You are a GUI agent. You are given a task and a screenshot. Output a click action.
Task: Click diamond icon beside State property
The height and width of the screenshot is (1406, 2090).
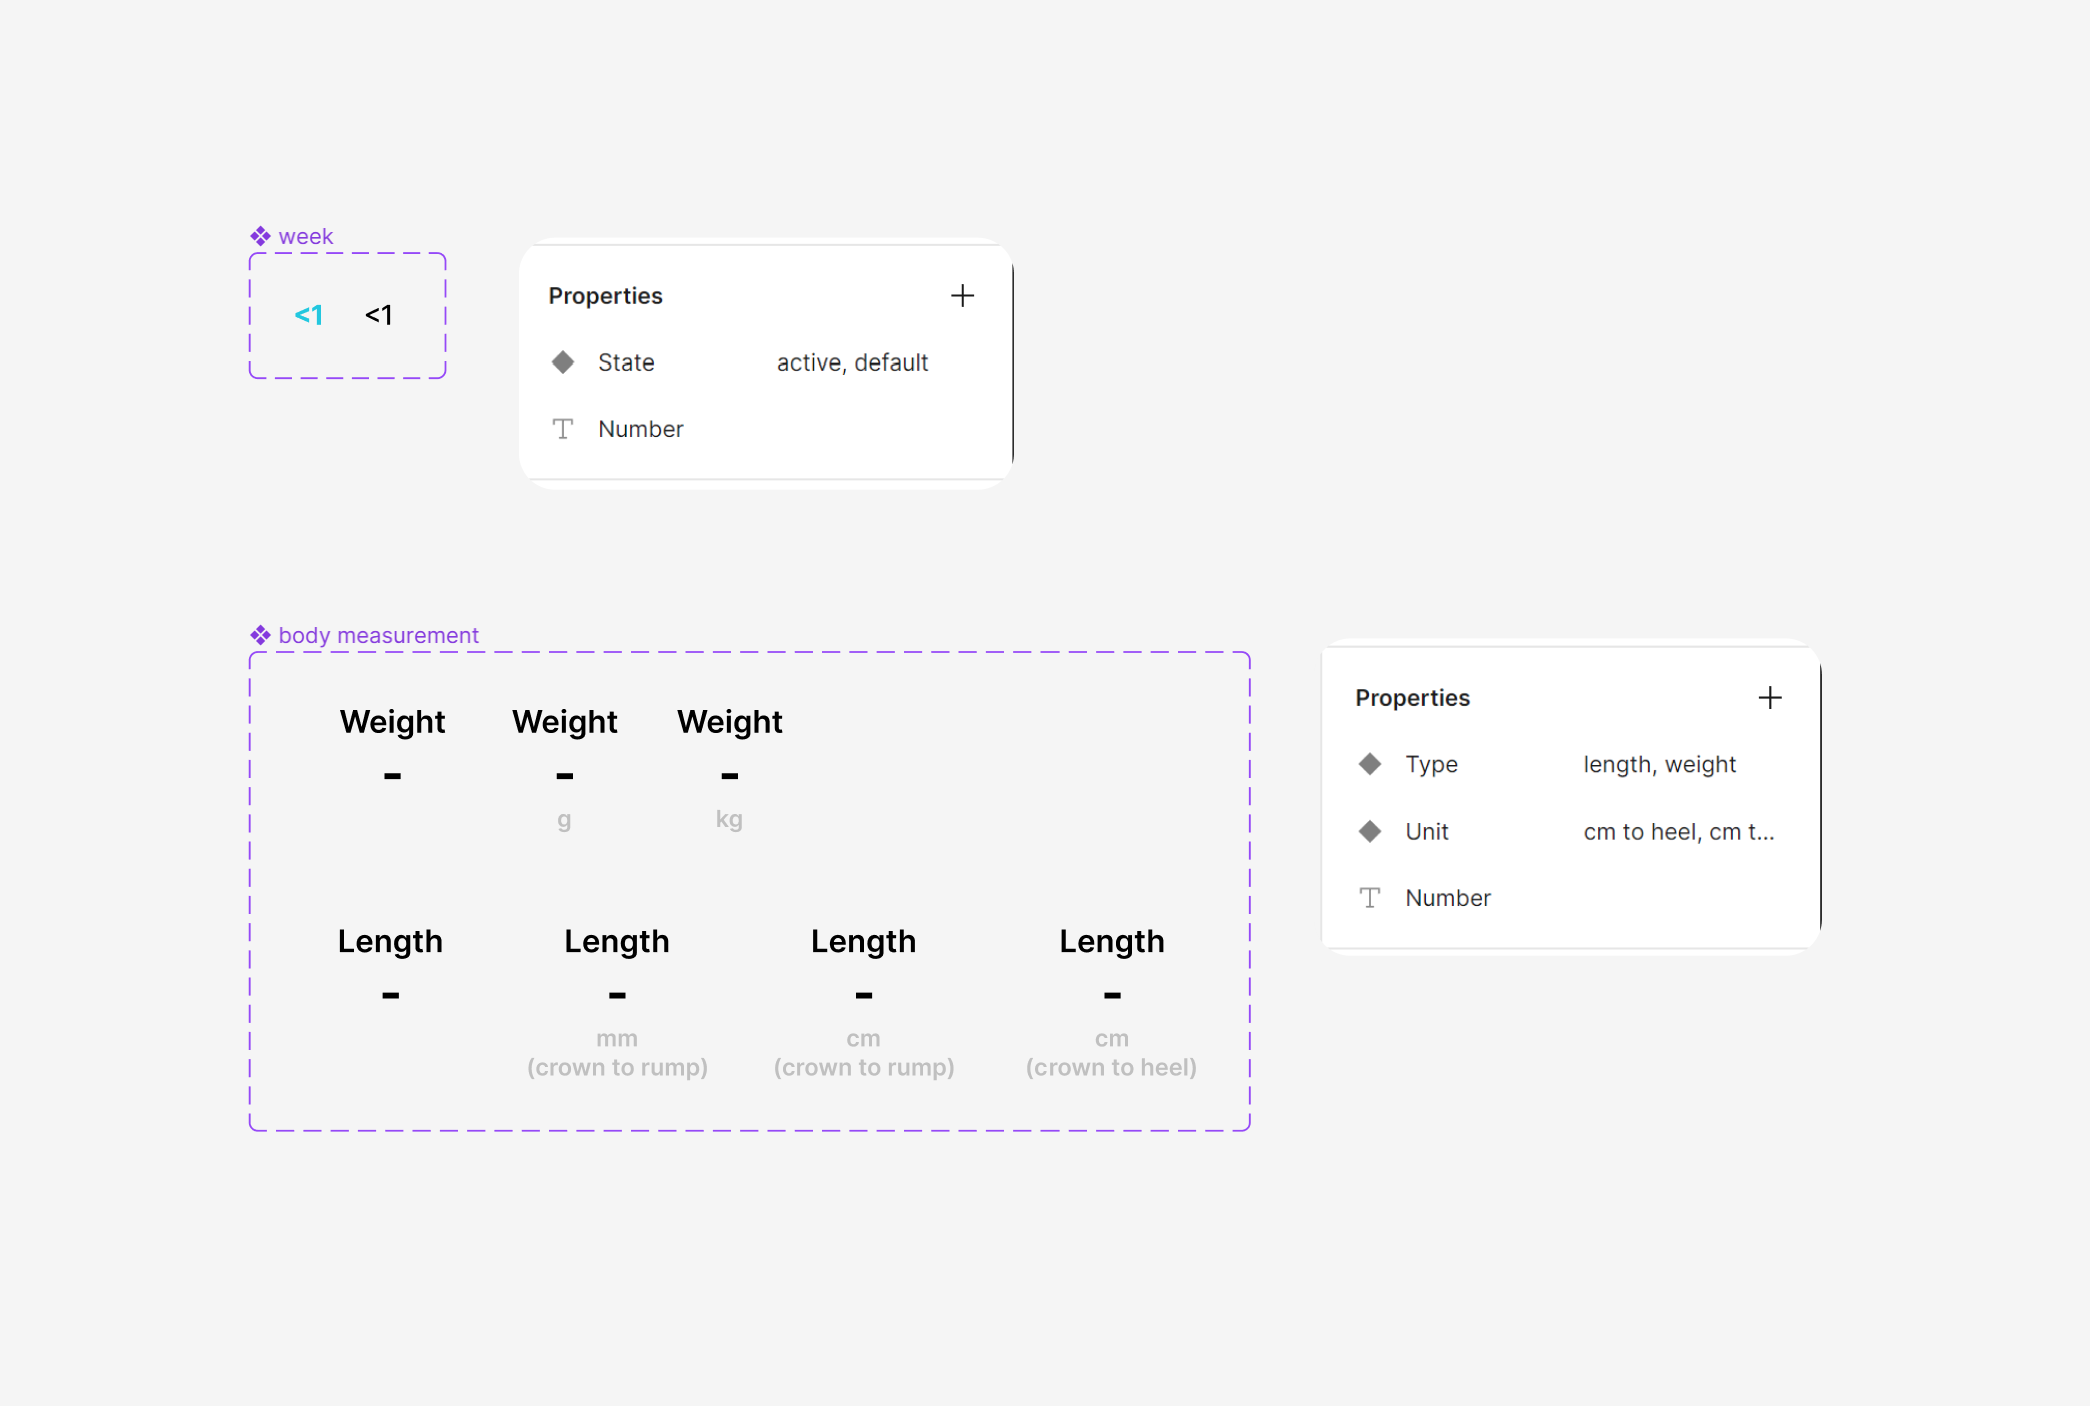click(x=563, y=363)
